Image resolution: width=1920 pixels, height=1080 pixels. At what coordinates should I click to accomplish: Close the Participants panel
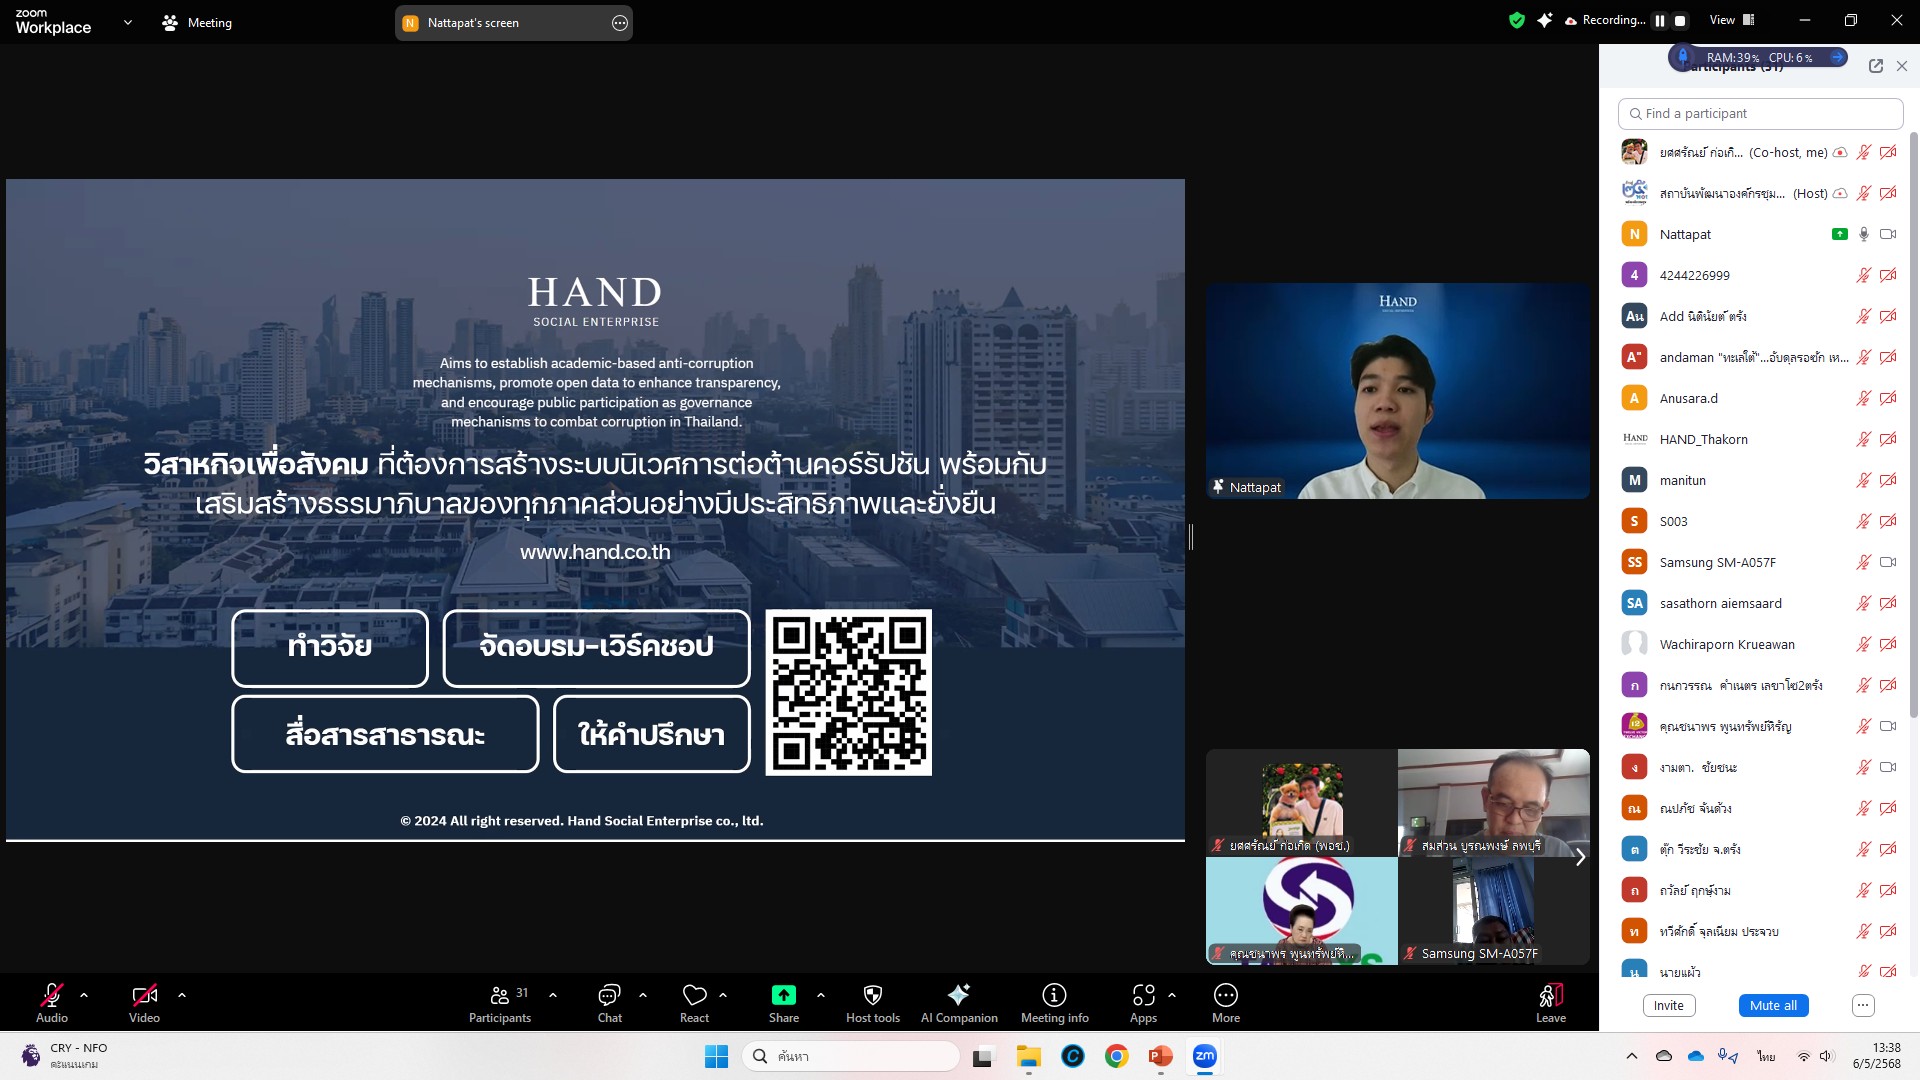pyautogui.click(x=1902, y=66)
